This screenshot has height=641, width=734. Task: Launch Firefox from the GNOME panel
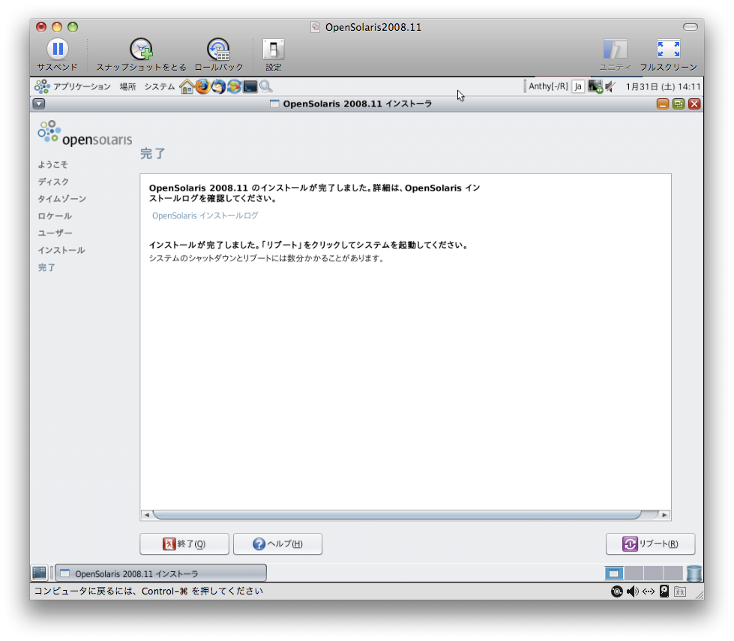tap(202, 87)
